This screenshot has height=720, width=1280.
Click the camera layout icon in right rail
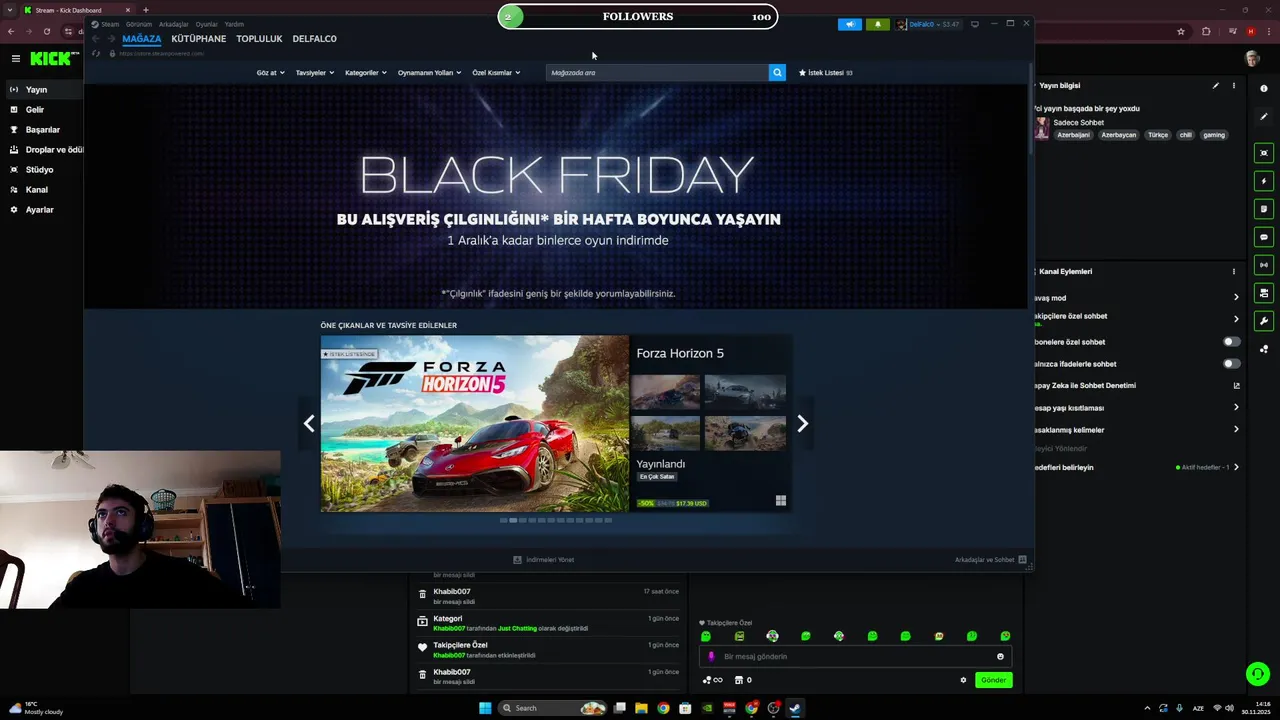tap(1264, 293)
